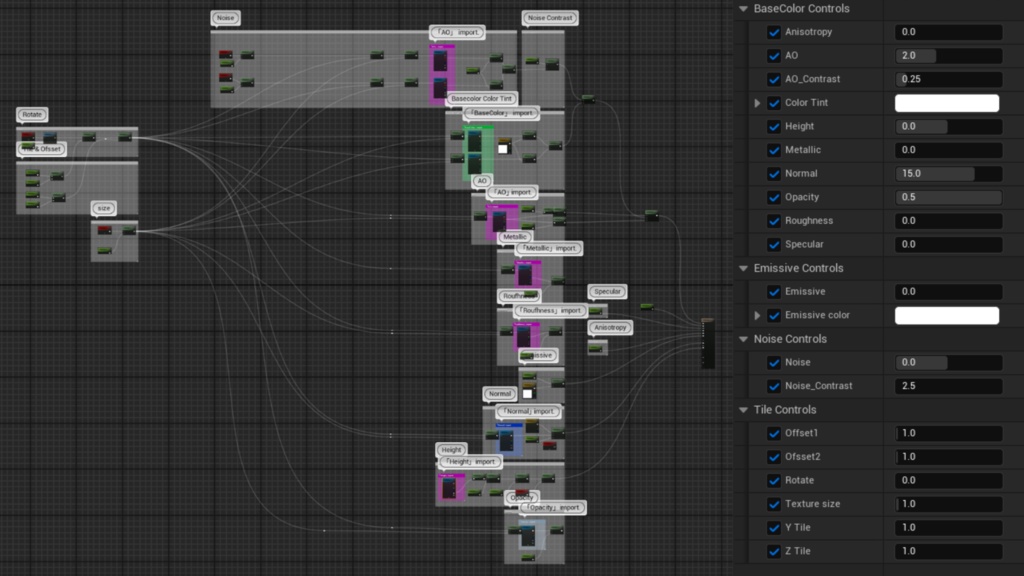Screen dimensions: 1024x576
Task: Adjust the Normal value slider at 15.0
Action: click(948, 174)
